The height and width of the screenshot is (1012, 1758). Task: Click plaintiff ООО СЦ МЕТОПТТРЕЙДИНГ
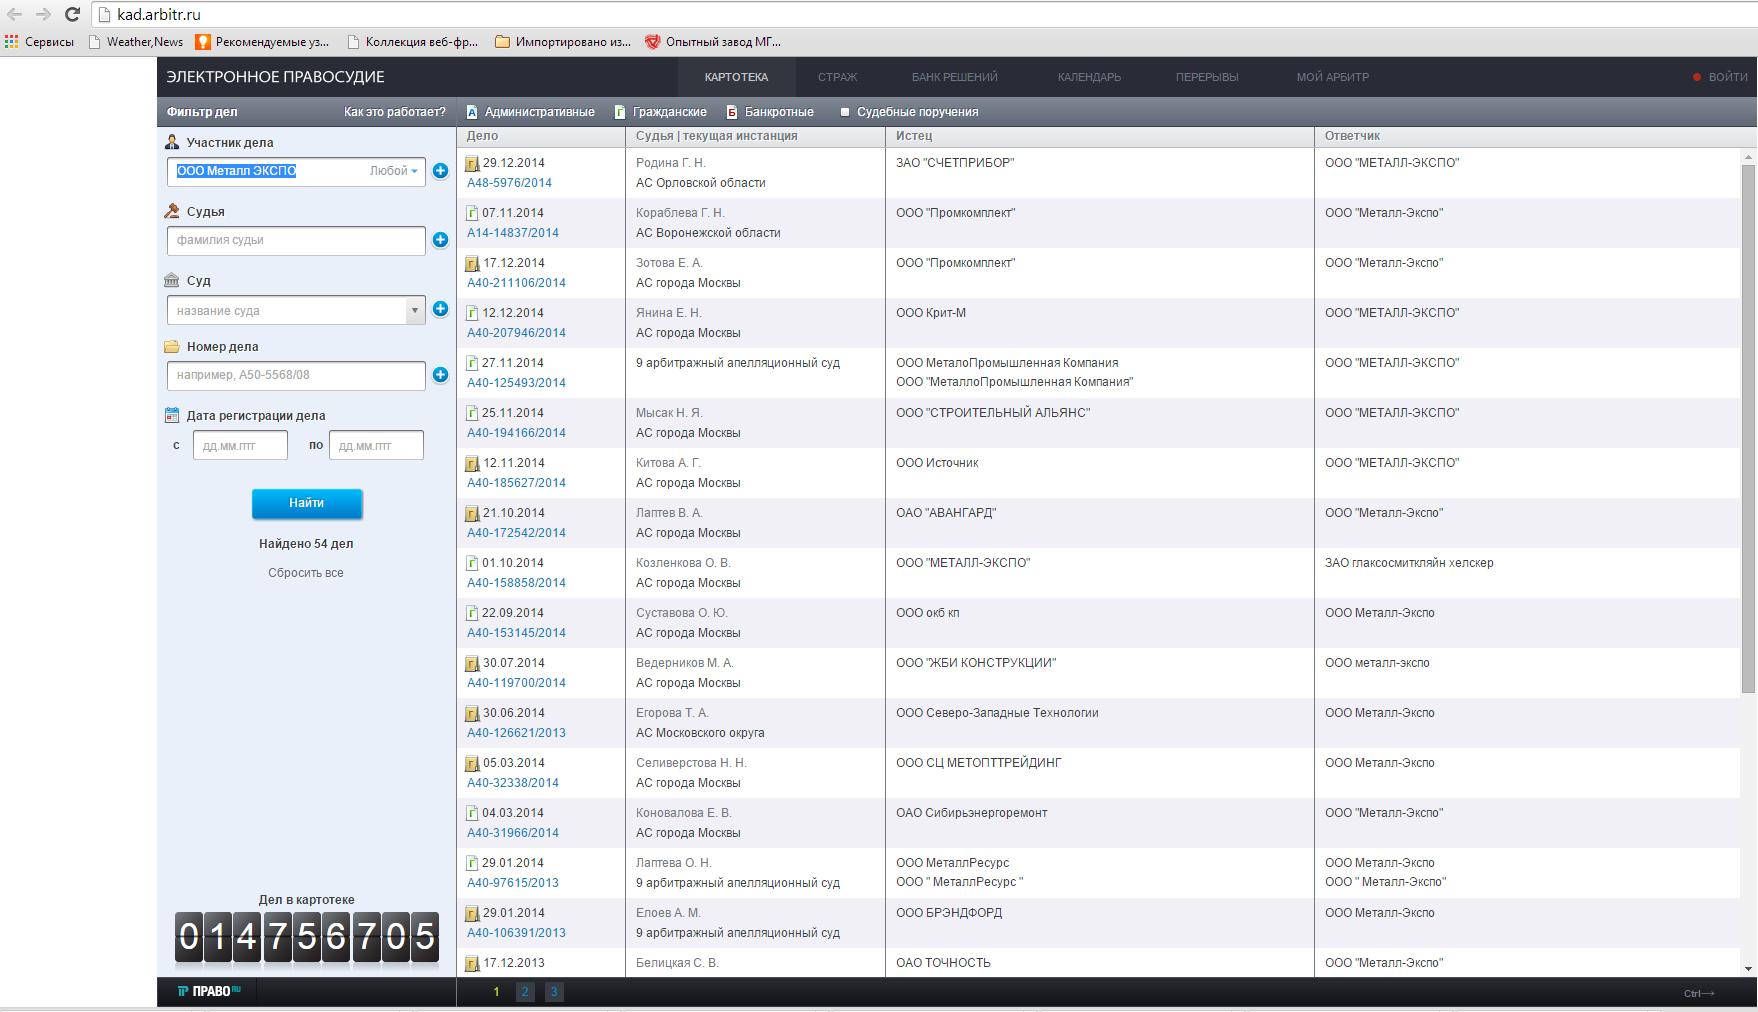pyautogui.click(x=979, y=763)
